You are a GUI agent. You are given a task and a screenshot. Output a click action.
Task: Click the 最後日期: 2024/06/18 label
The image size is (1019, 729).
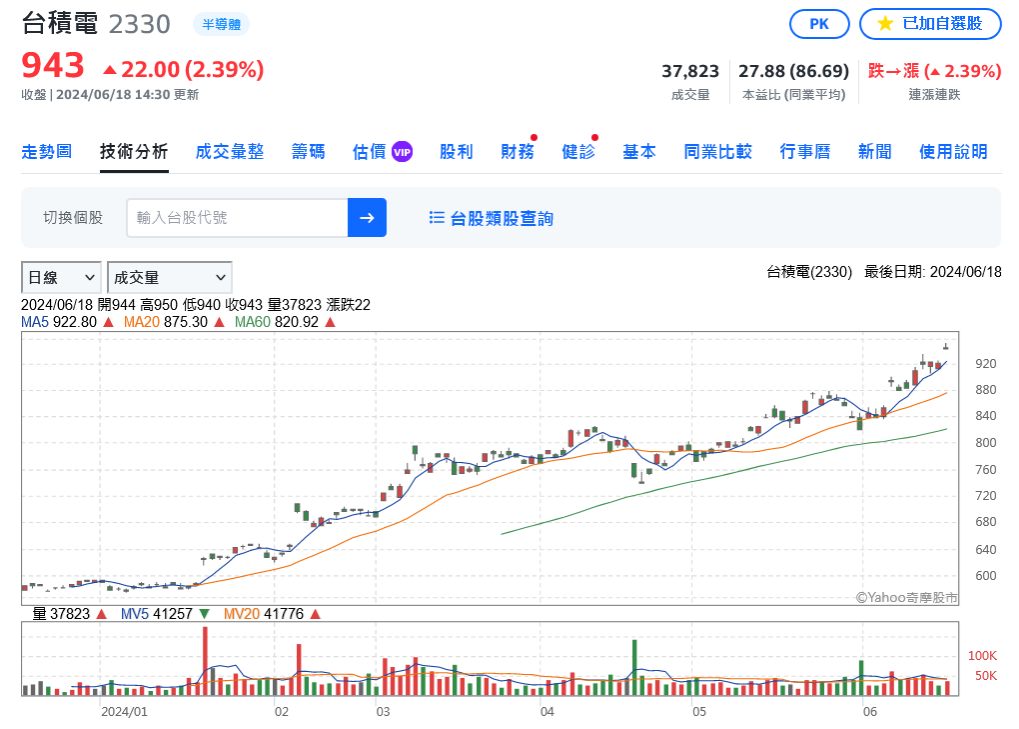pos(933,272)
